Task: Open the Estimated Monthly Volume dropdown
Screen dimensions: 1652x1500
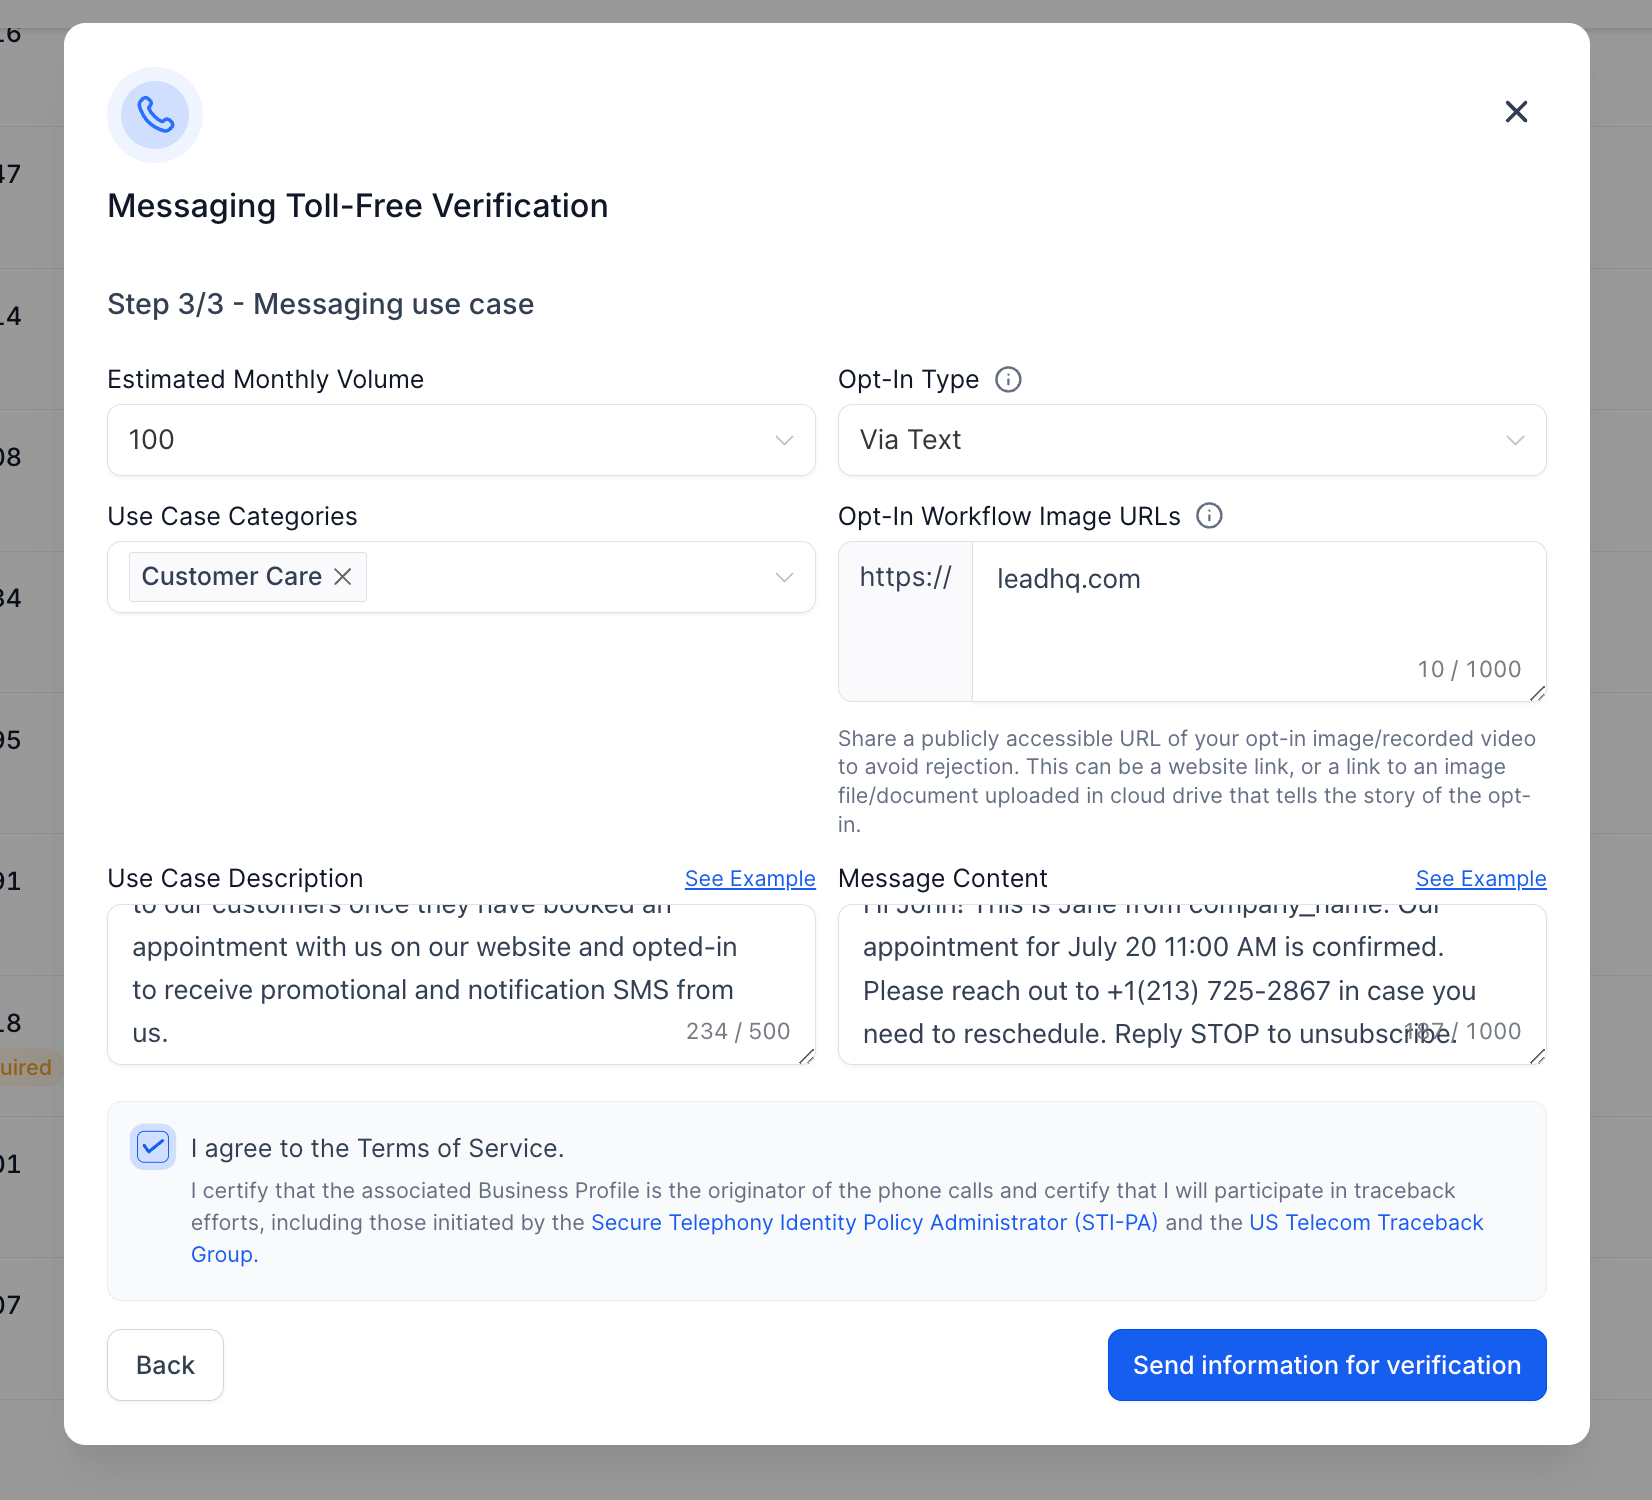Action: (461, 440)
